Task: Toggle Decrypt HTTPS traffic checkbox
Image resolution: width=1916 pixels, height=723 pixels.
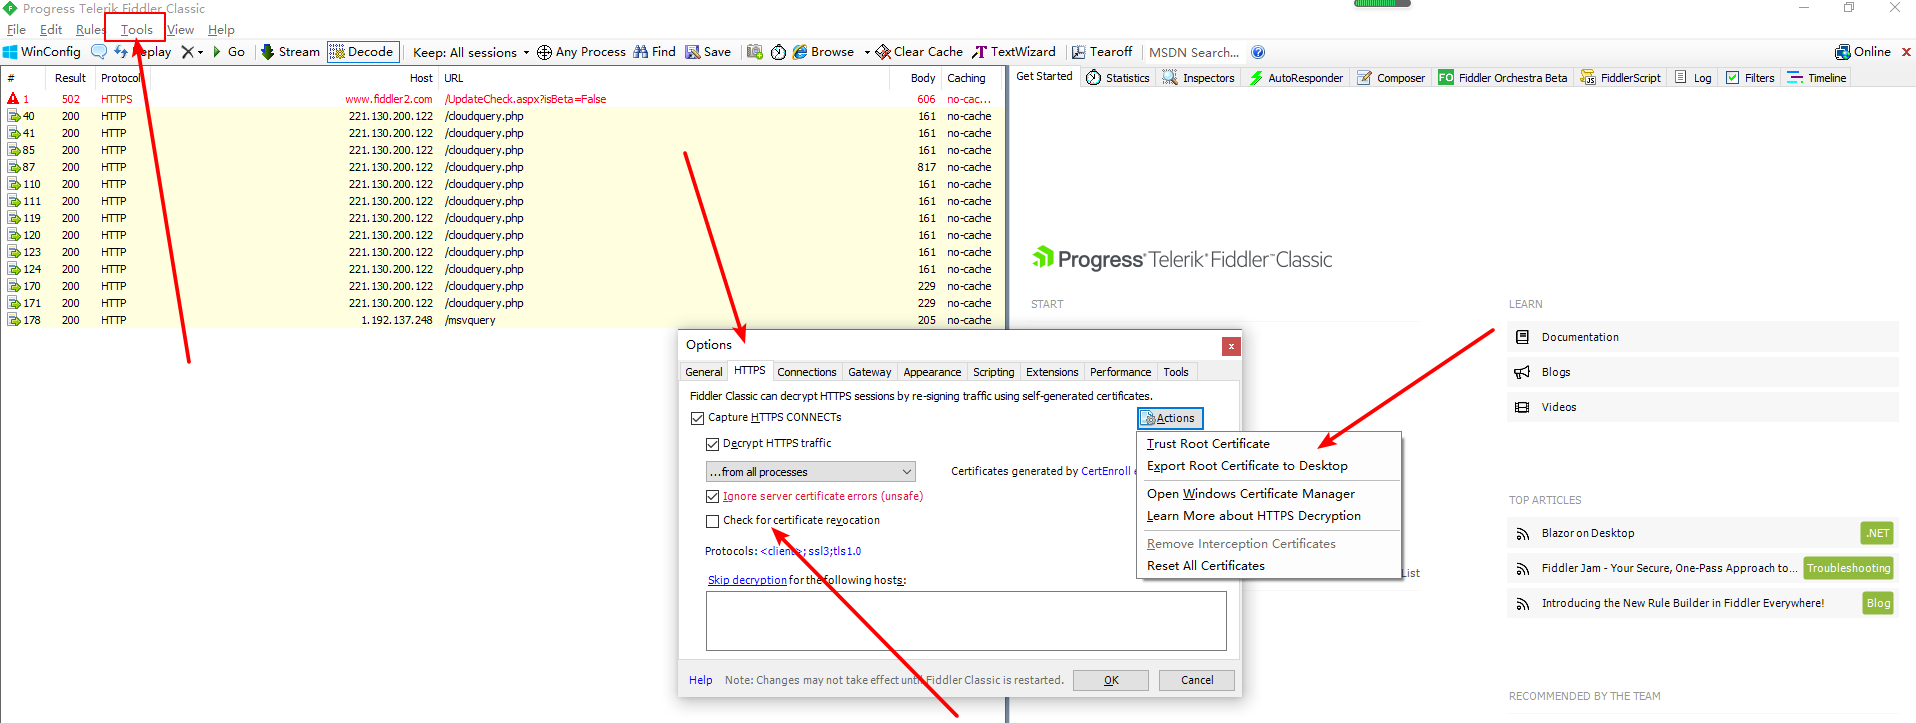Action: pyautogui.click(x=712, y=444)
